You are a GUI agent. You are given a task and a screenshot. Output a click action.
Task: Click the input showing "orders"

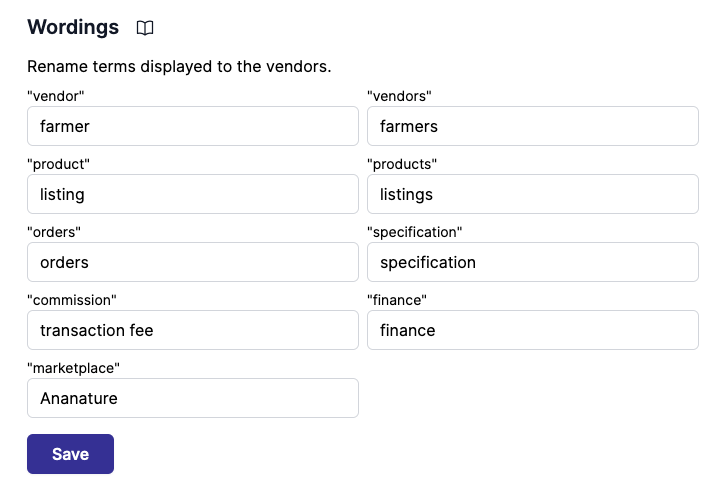(192, 262)
